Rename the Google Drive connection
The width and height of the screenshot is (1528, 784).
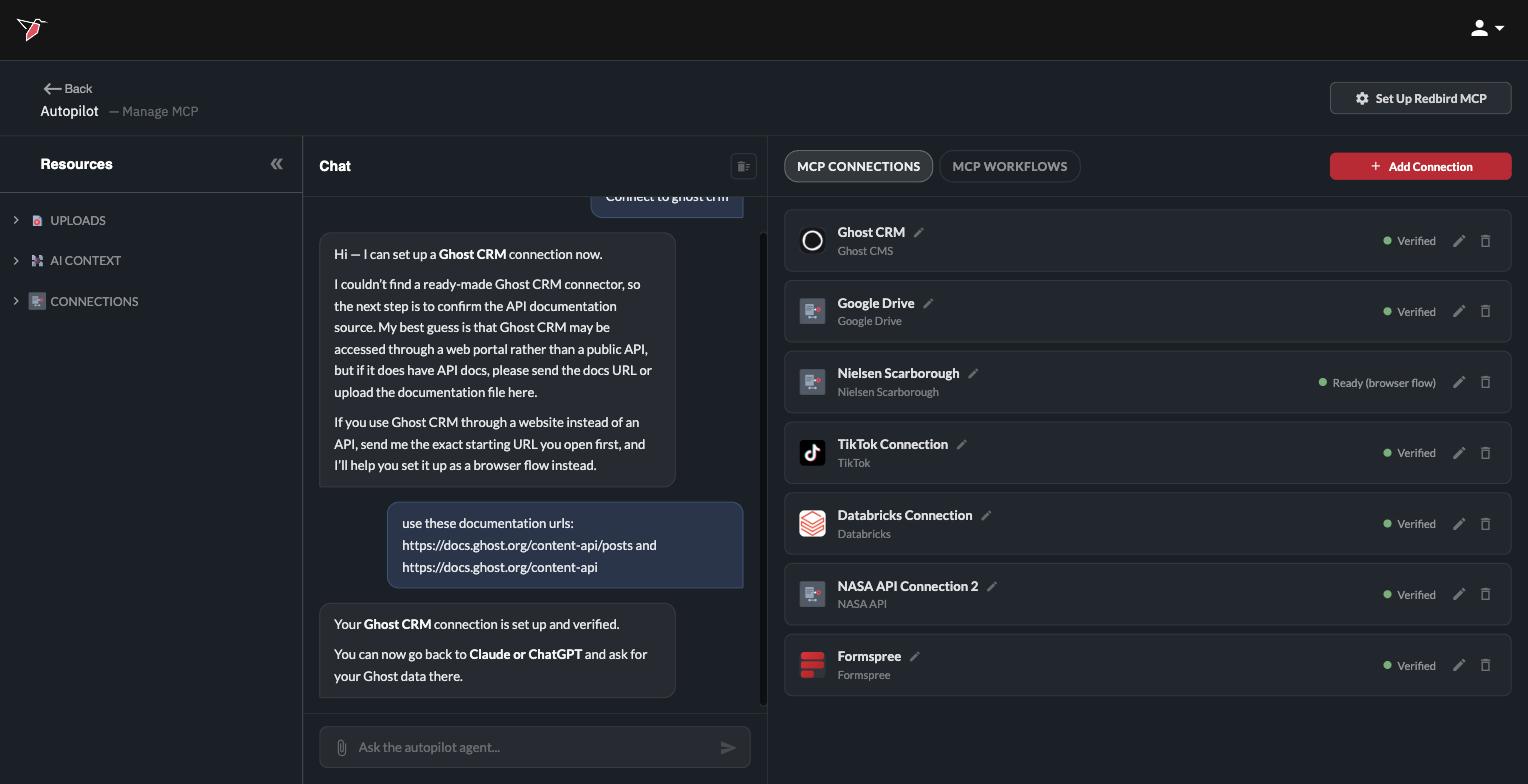click(928, 303)
